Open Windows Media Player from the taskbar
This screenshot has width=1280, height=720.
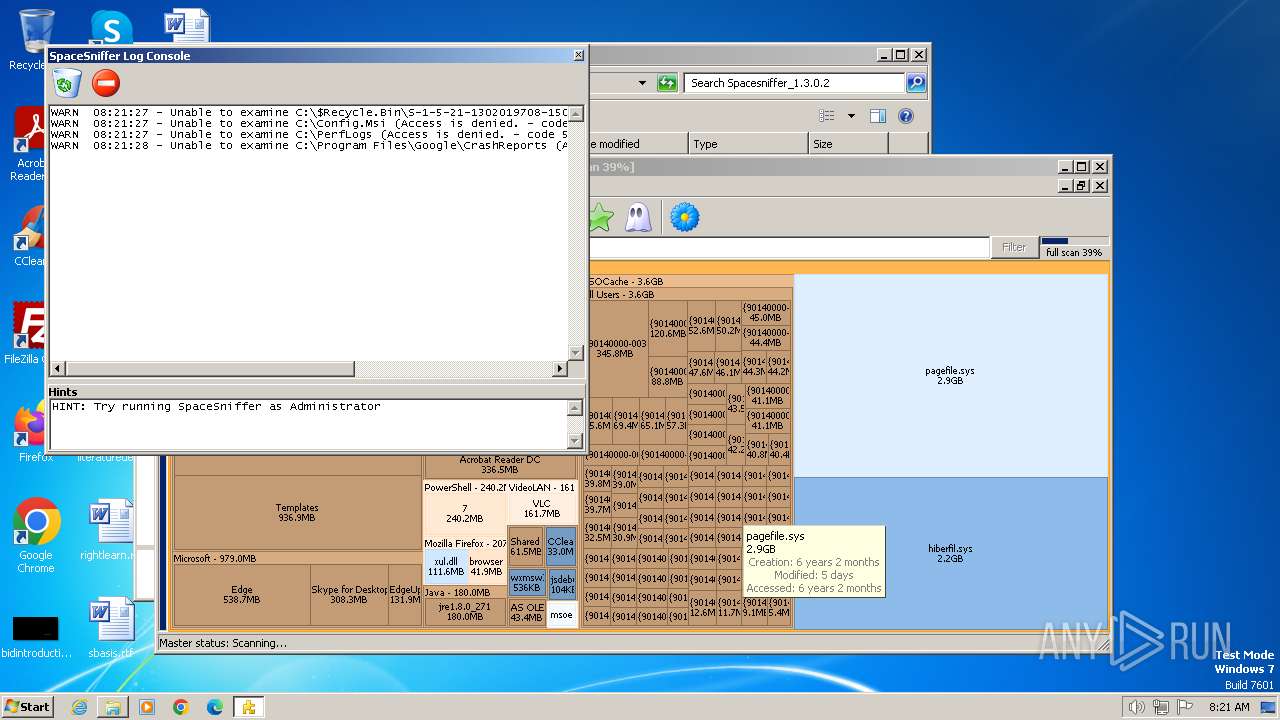click(147, 707)
